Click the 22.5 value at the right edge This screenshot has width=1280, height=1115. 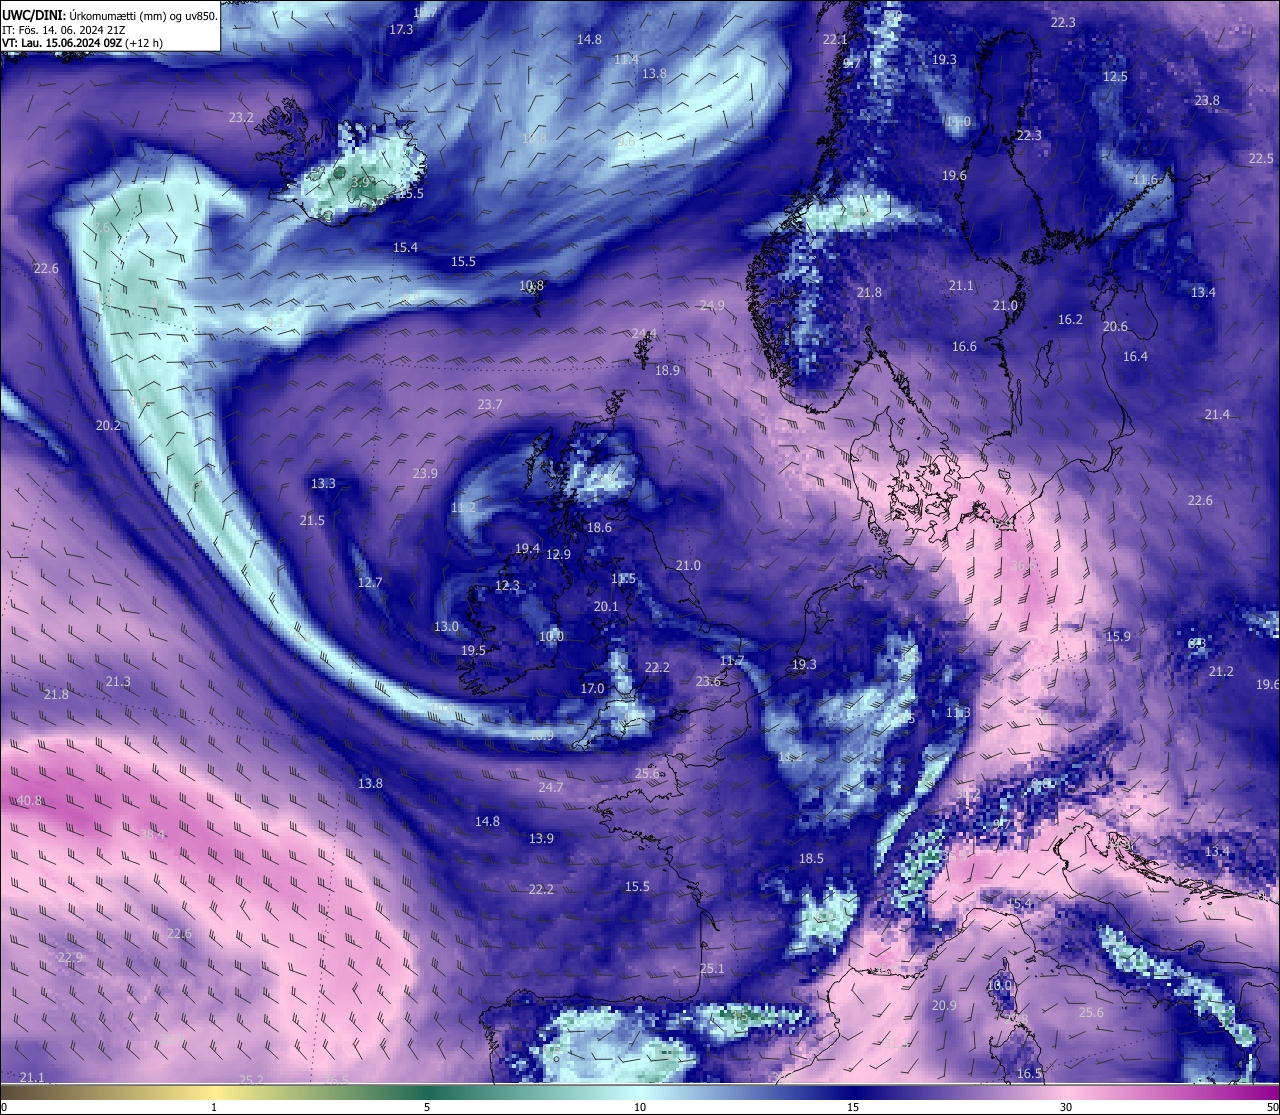[x=1261, y=159]
